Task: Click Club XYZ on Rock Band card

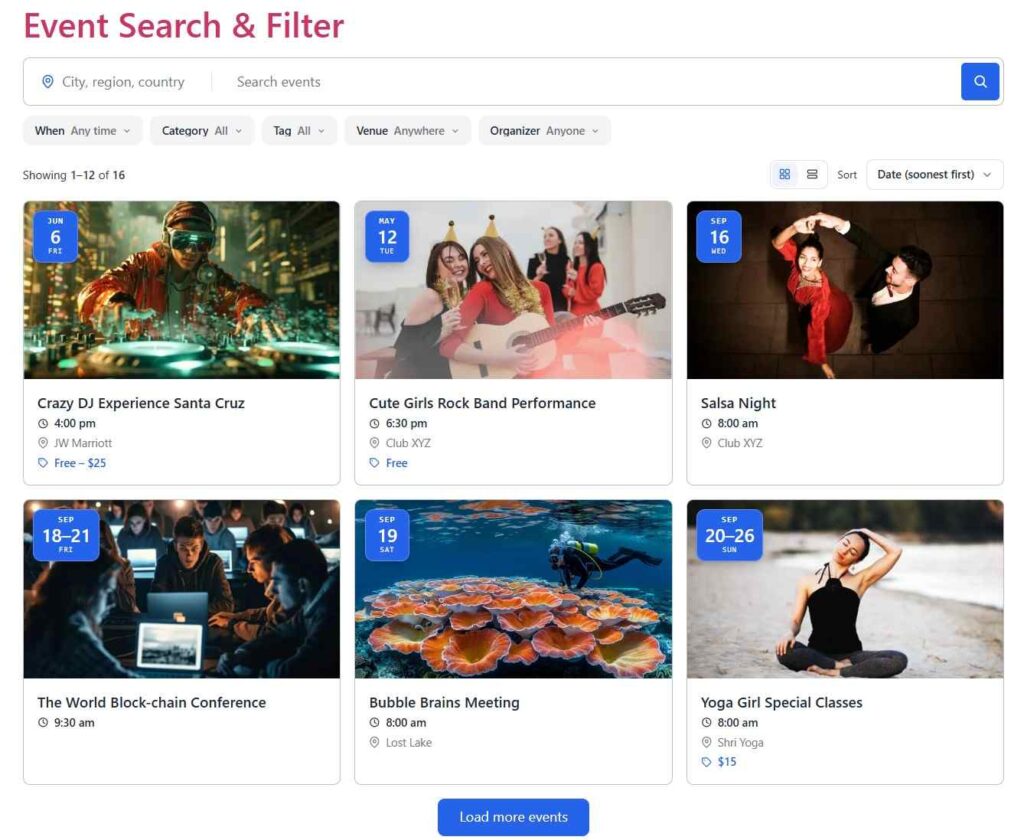Action: tap(408, 443)
